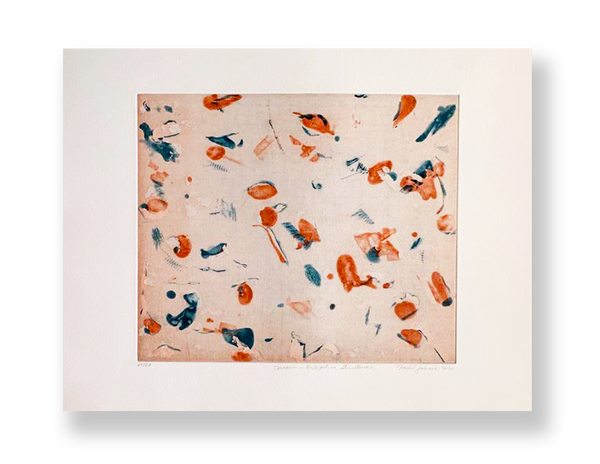Click the dark blue shape at lower left
The width and height of the screenshot is (600, 464).
[x=183, y=313]
